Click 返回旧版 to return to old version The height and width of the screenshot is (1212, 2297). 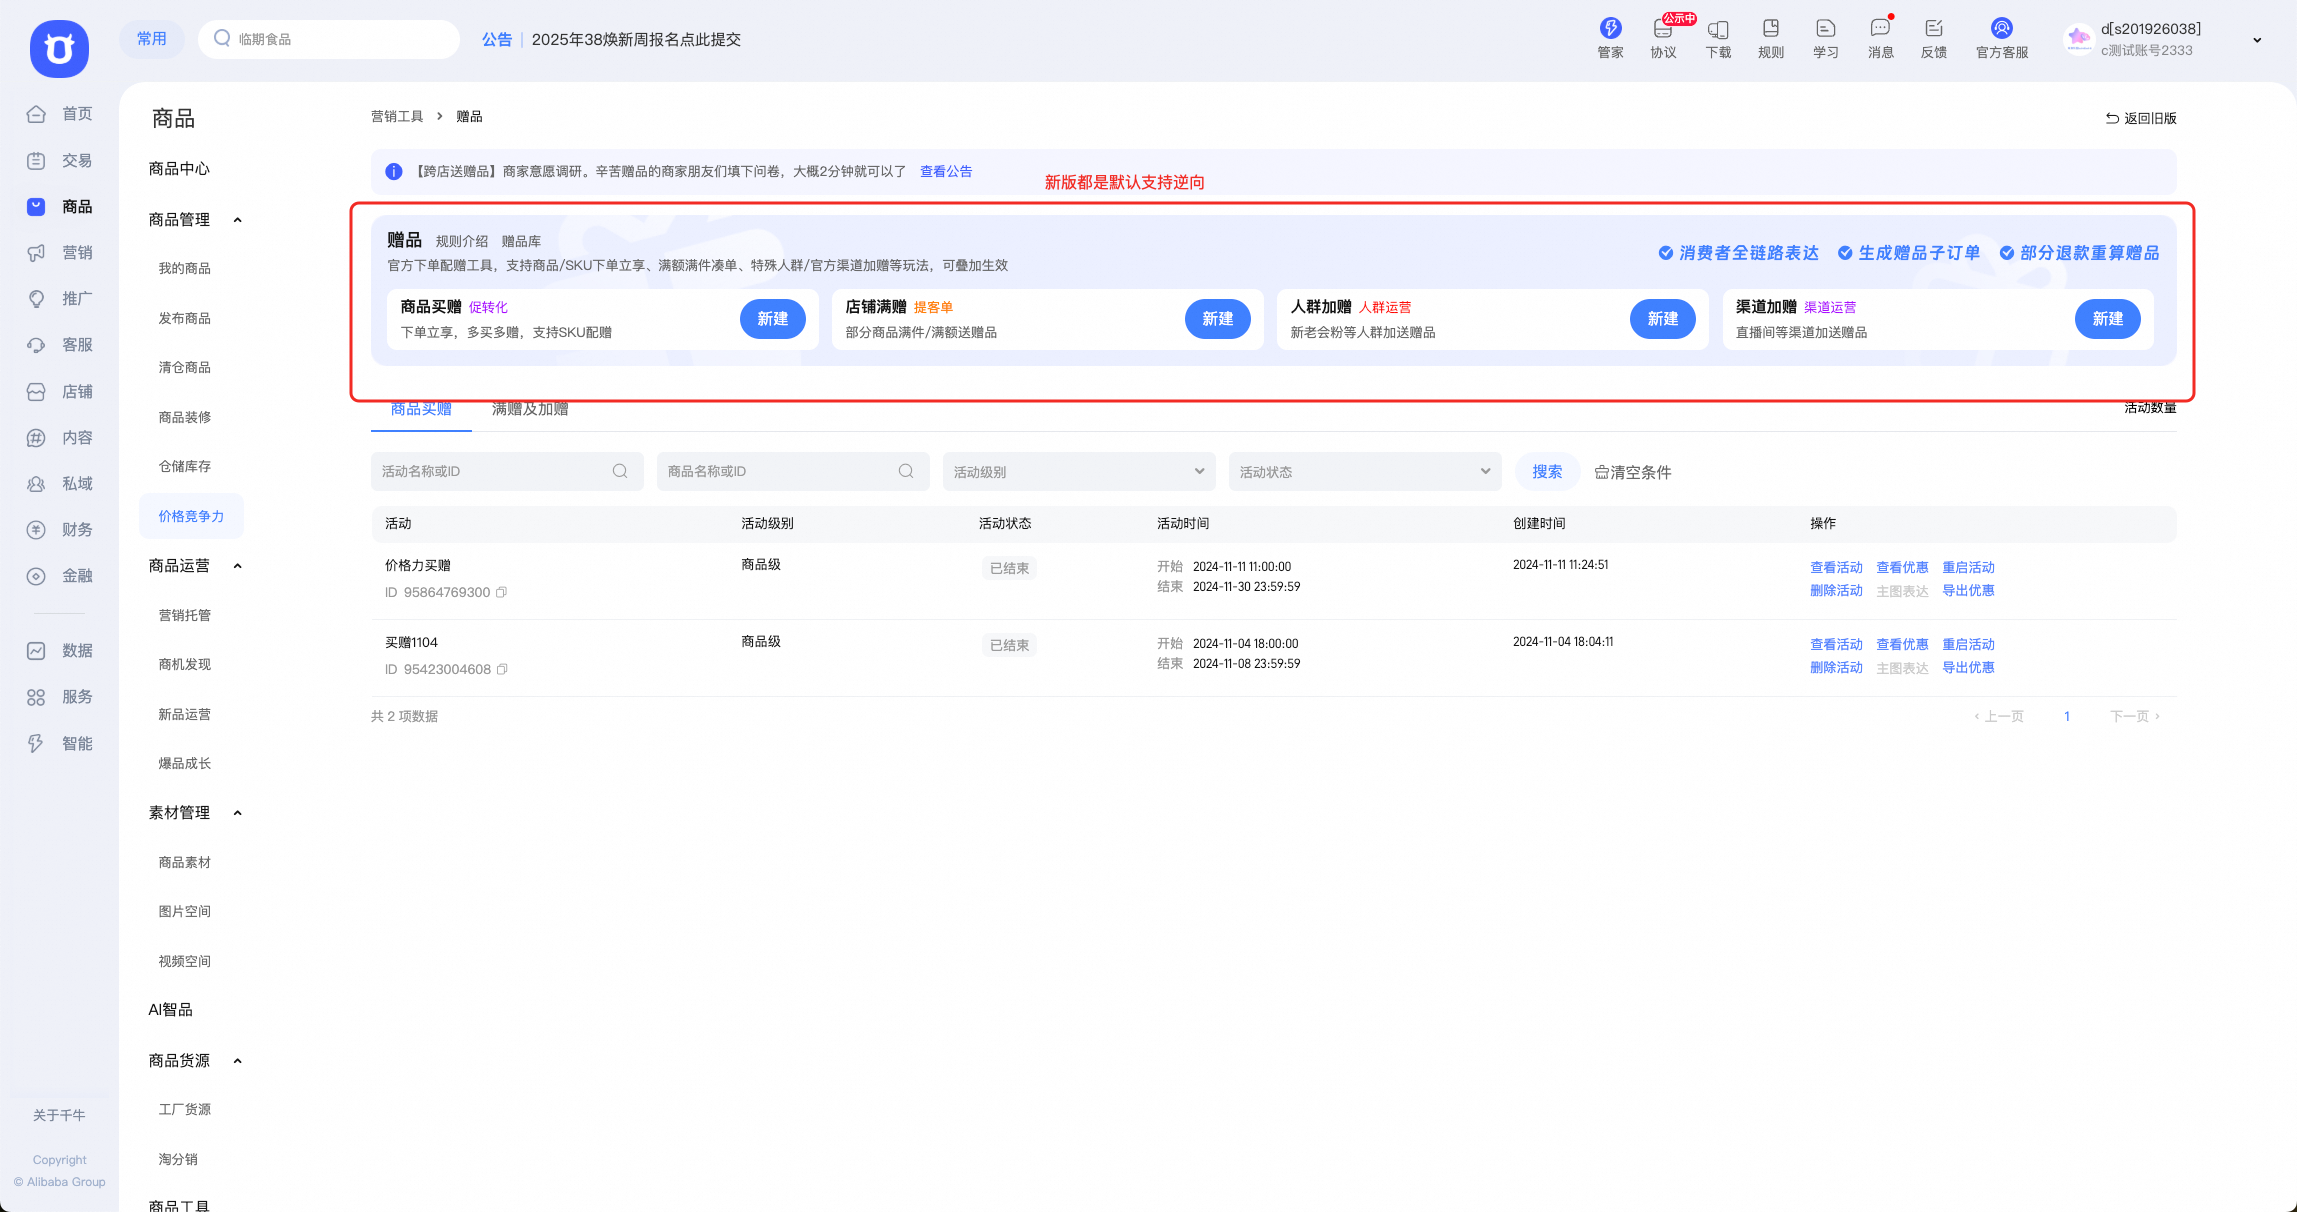pyautogui.click(x=2141, y=118)
